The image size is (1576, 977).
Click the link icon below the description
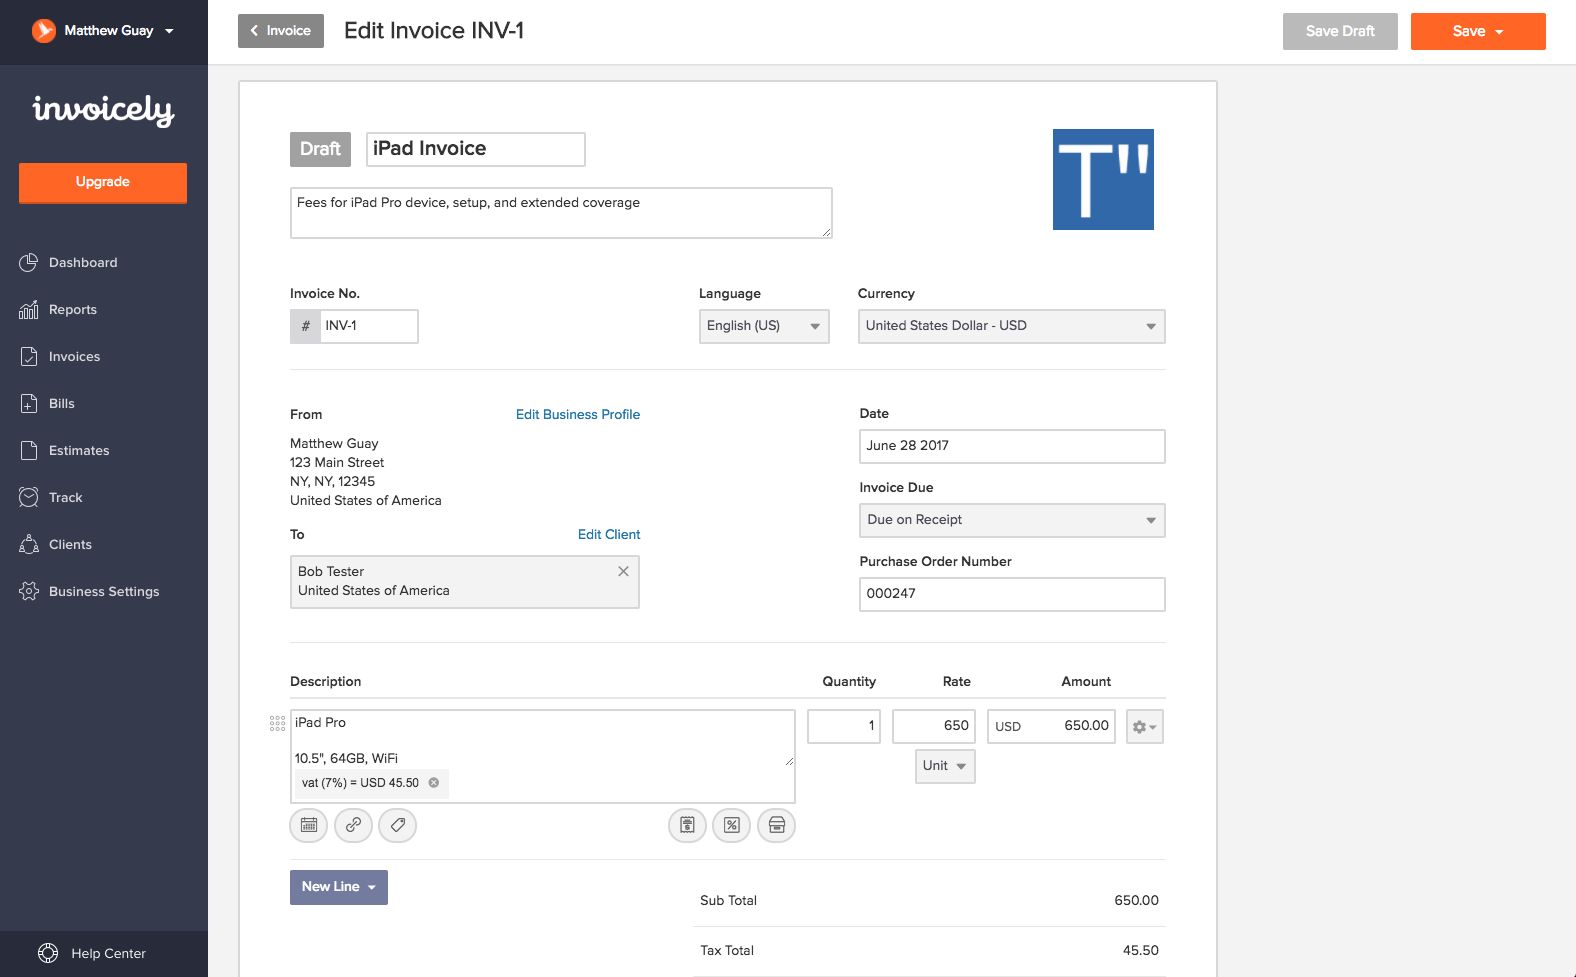tap(353, 826)
